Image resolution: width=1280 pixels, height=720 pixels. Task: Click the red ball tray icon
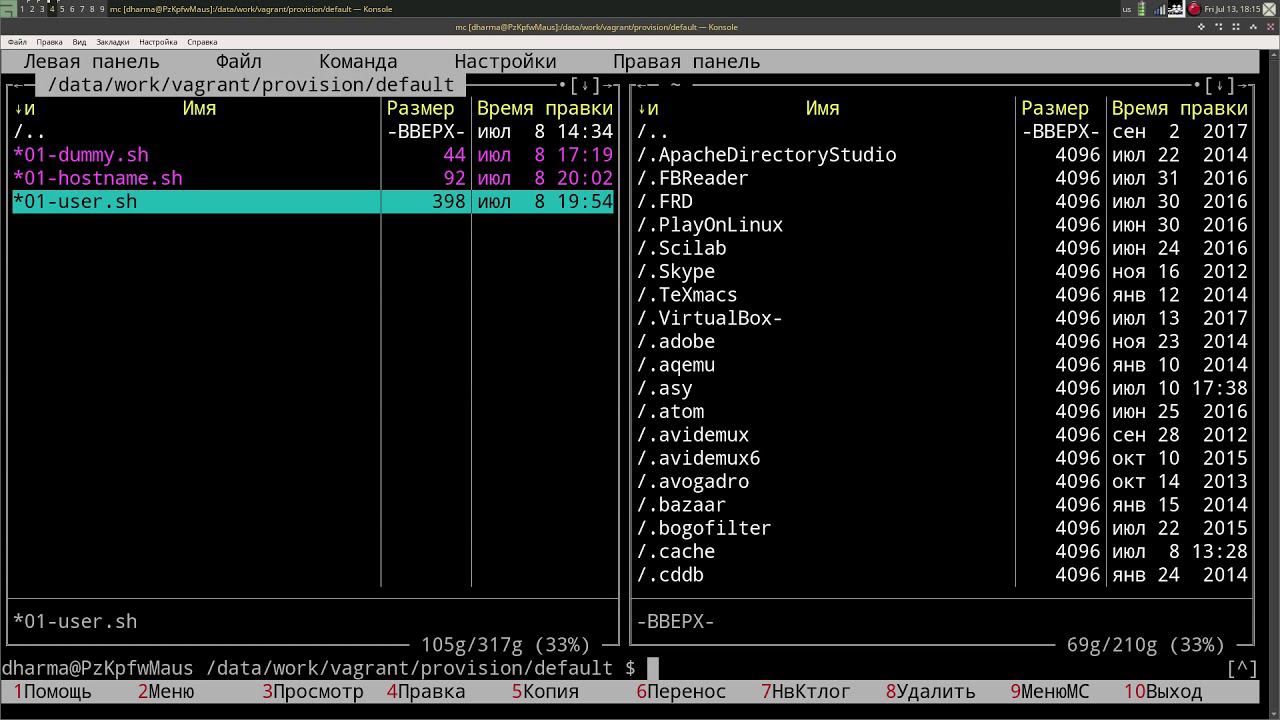click(x=1194, y=9)
